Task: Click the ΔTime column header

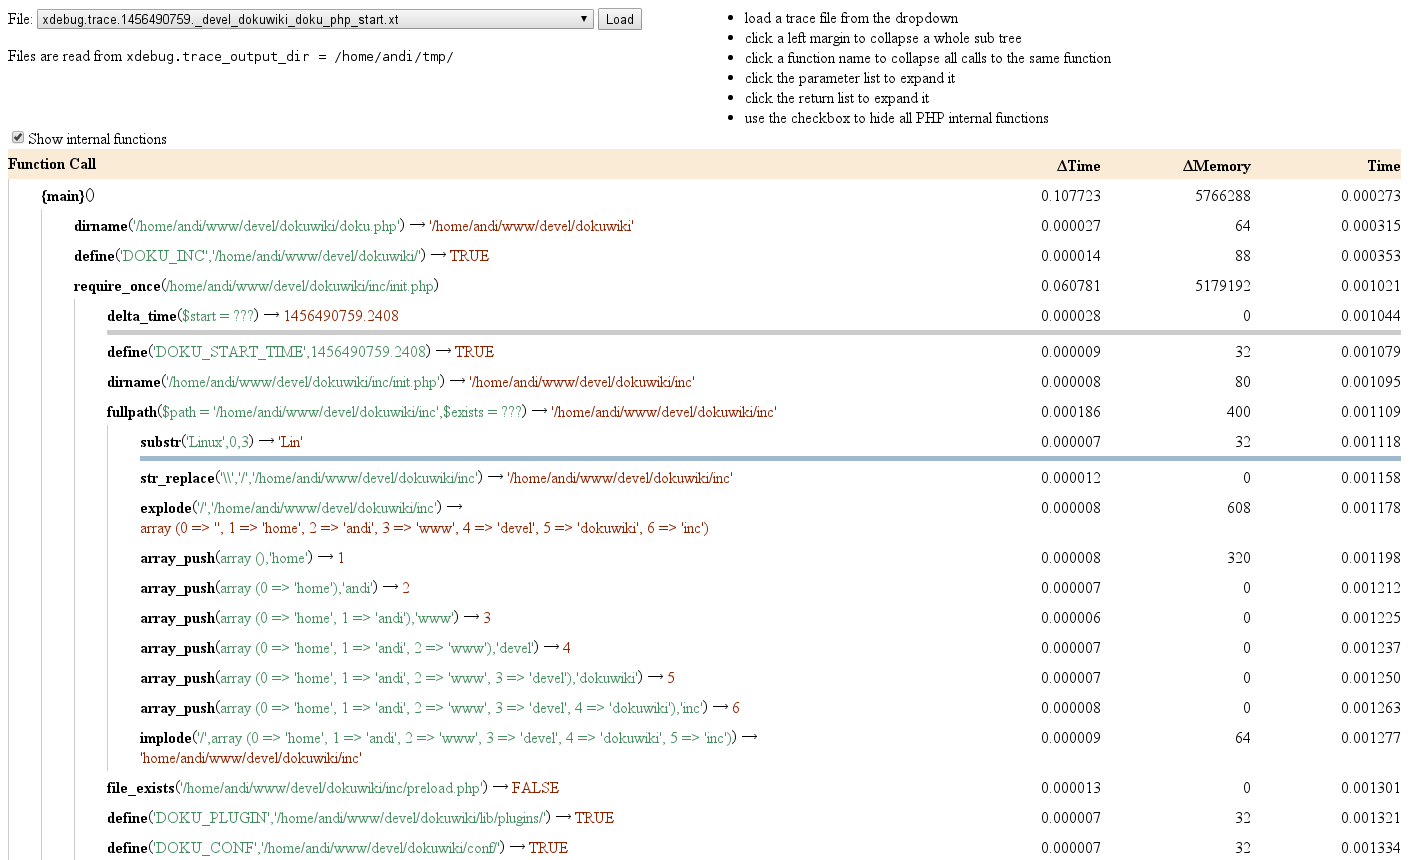Action: pyautogui.click(x=1077, y=166)
